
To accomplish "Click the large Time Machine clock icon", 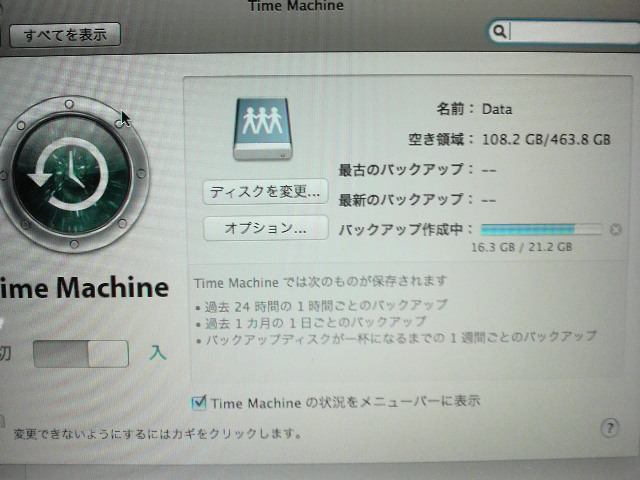I will (x=73, y=174).
